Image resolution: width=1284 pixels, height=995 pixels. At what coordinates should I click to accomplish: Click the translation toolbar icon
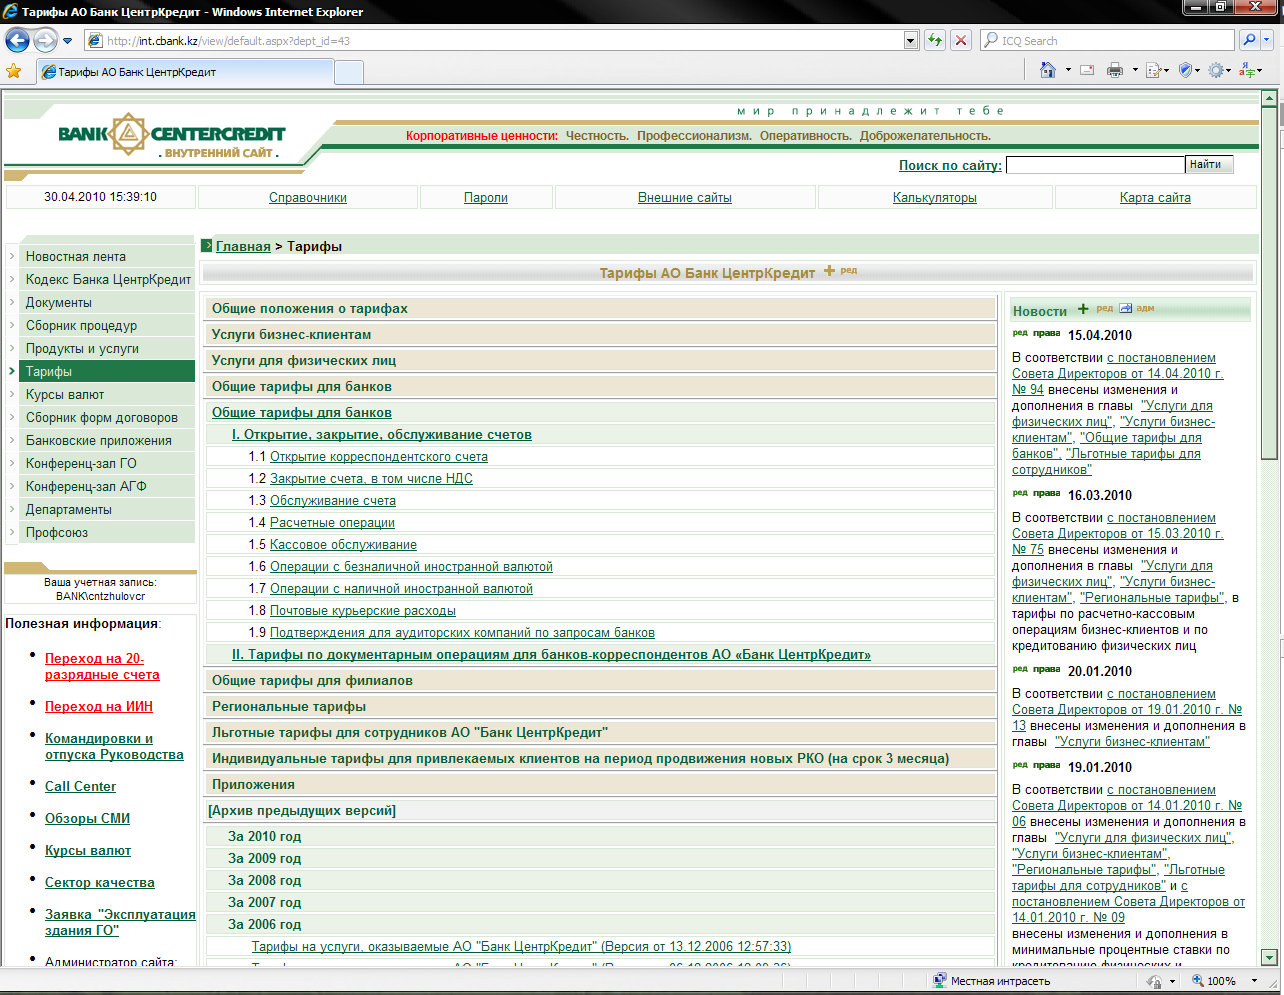coord(1250,70)
